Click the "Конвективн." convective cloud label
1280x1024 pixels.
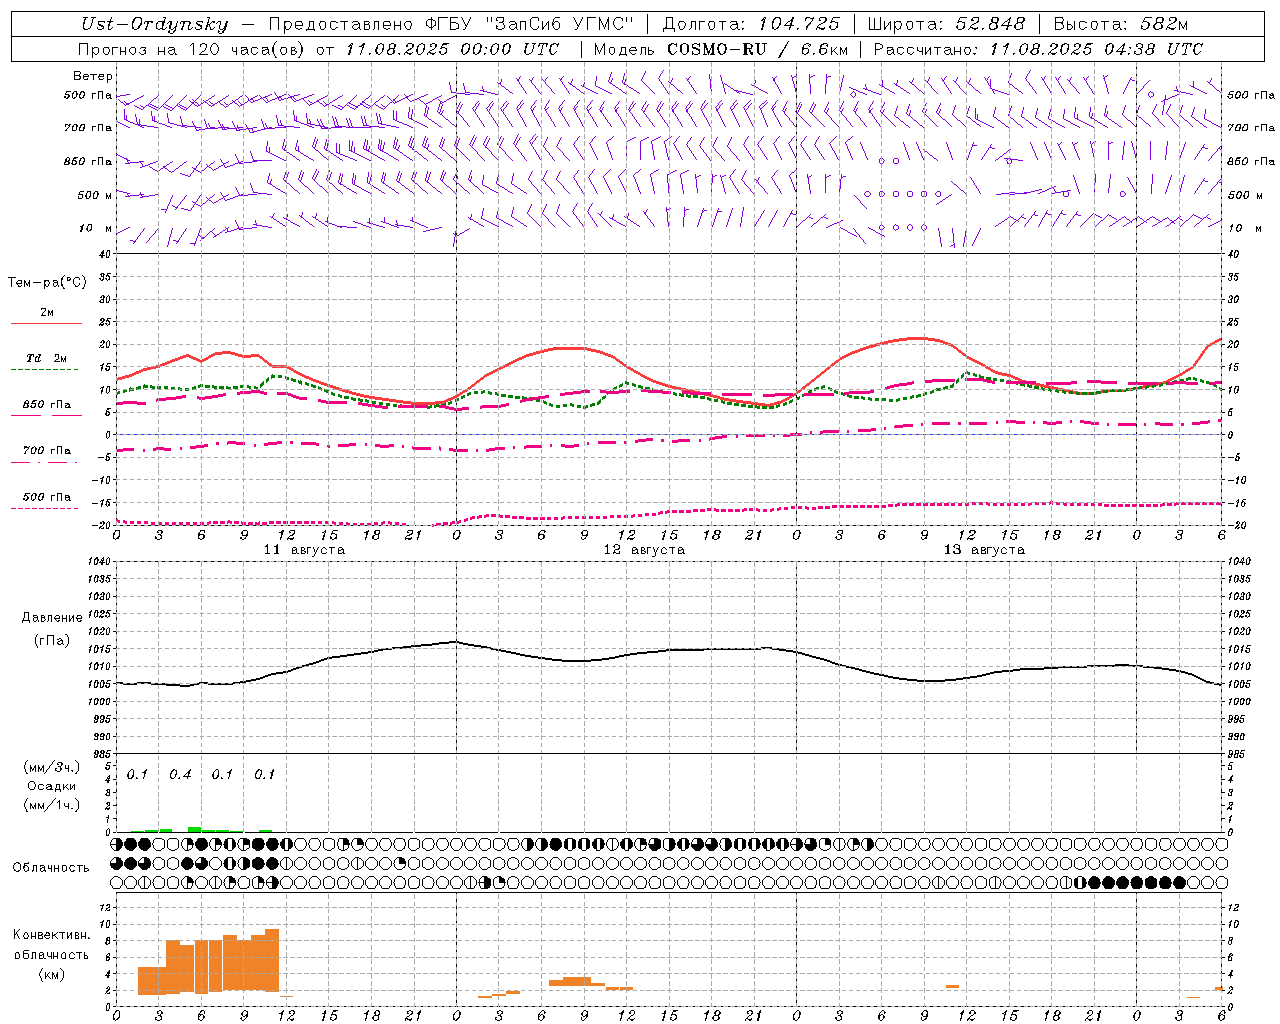51,935
